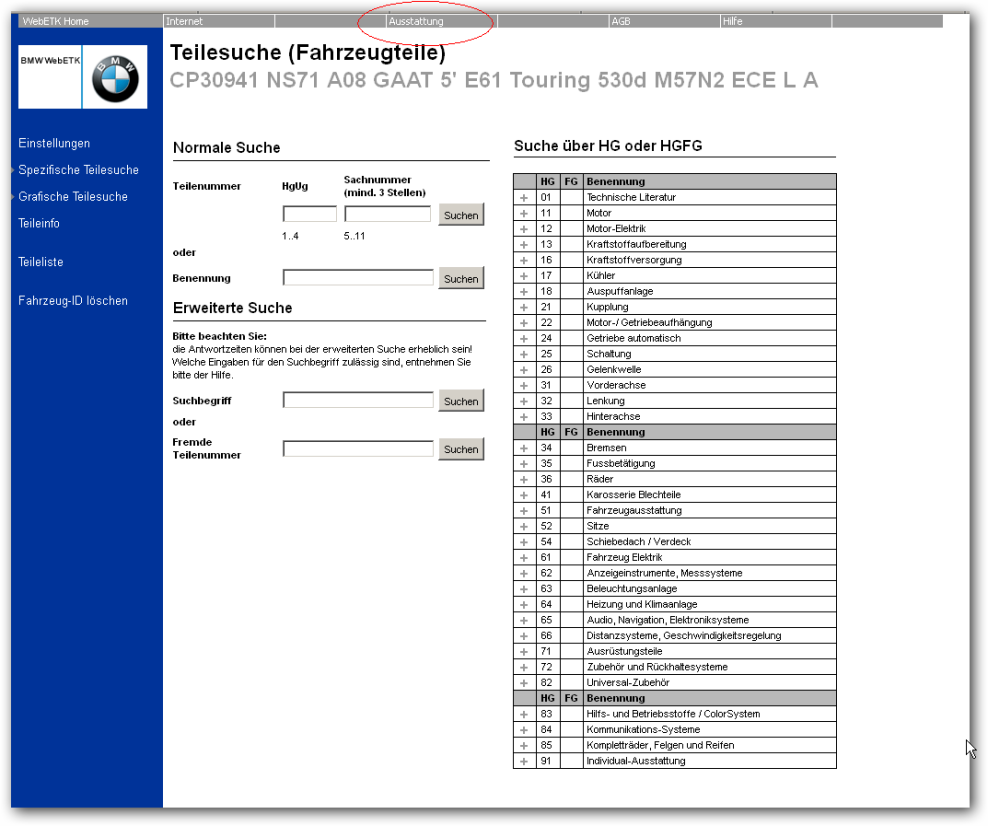Image resolution: width=988 pixels, height=826 pixels.
Task: Expand HG 52 Sitze group
Action: 524,527
